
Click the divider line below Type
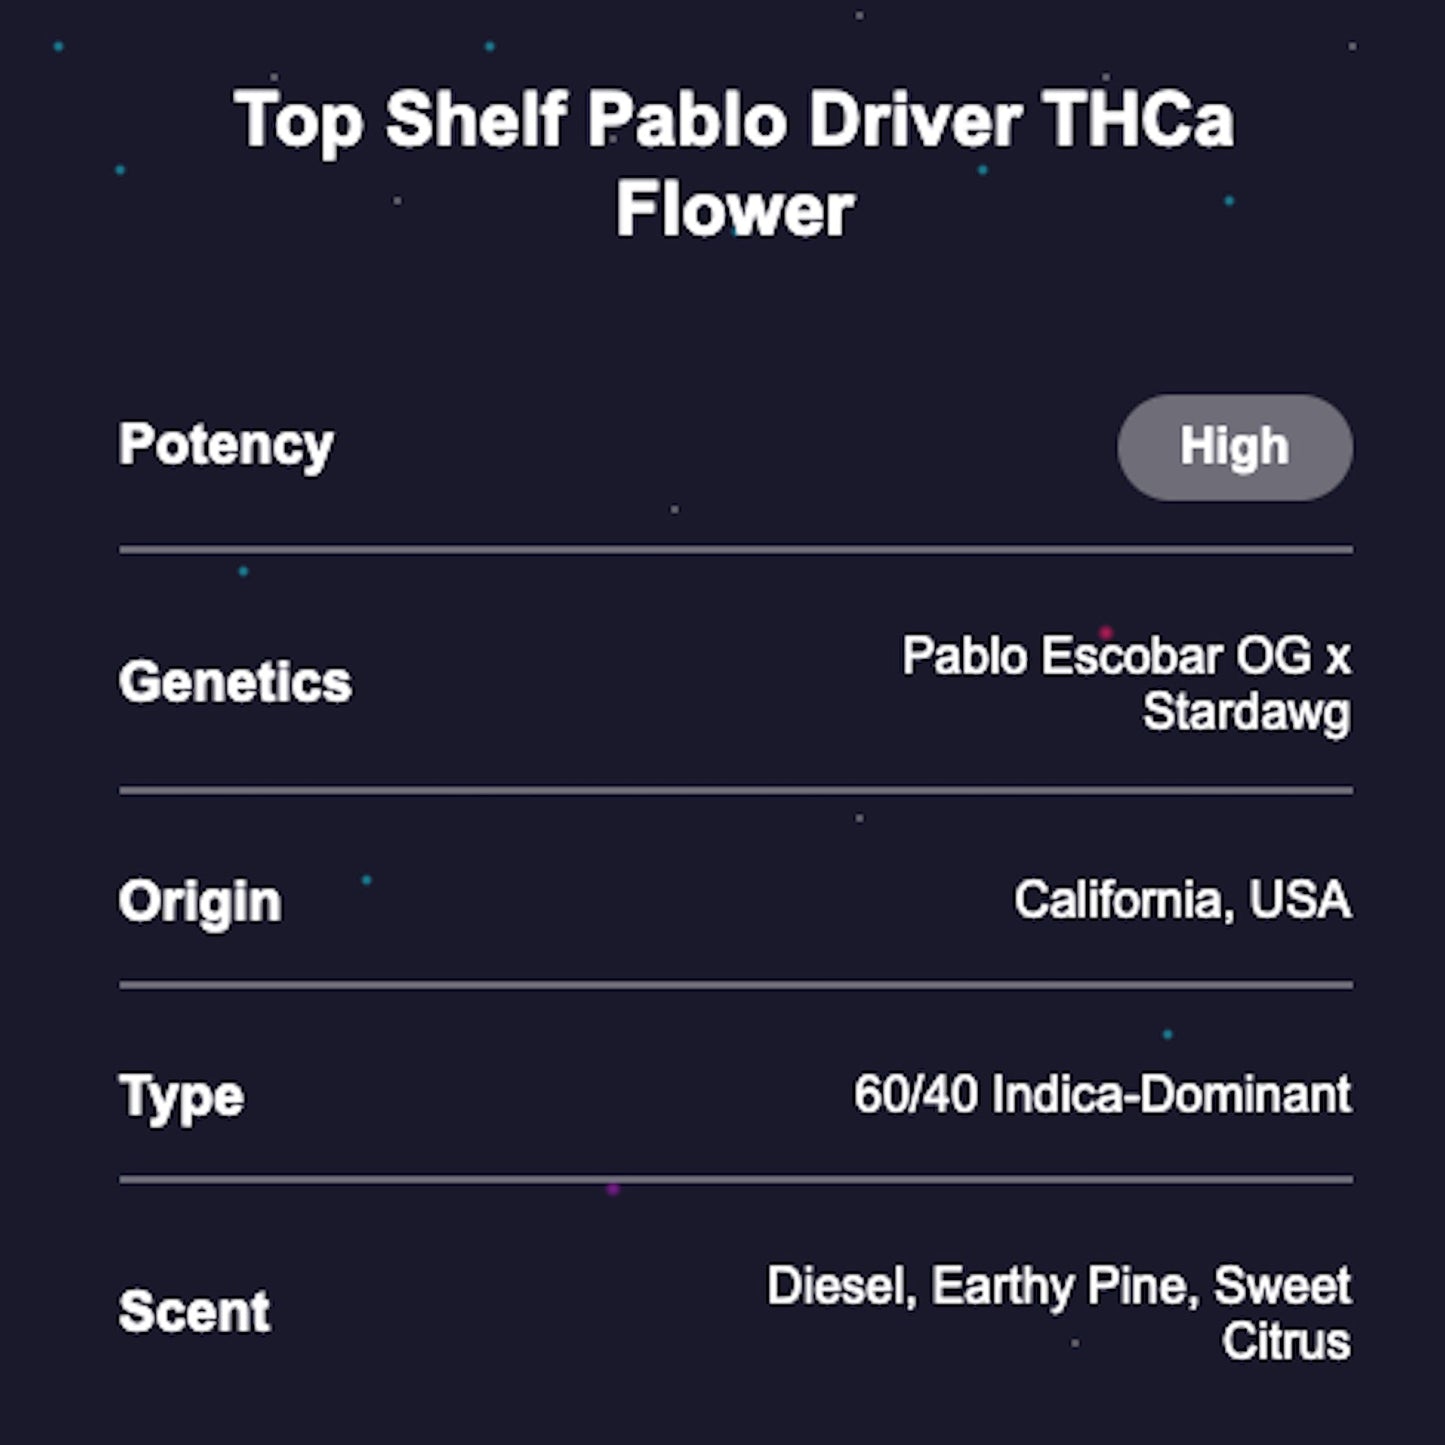(x=735, y=1180)
